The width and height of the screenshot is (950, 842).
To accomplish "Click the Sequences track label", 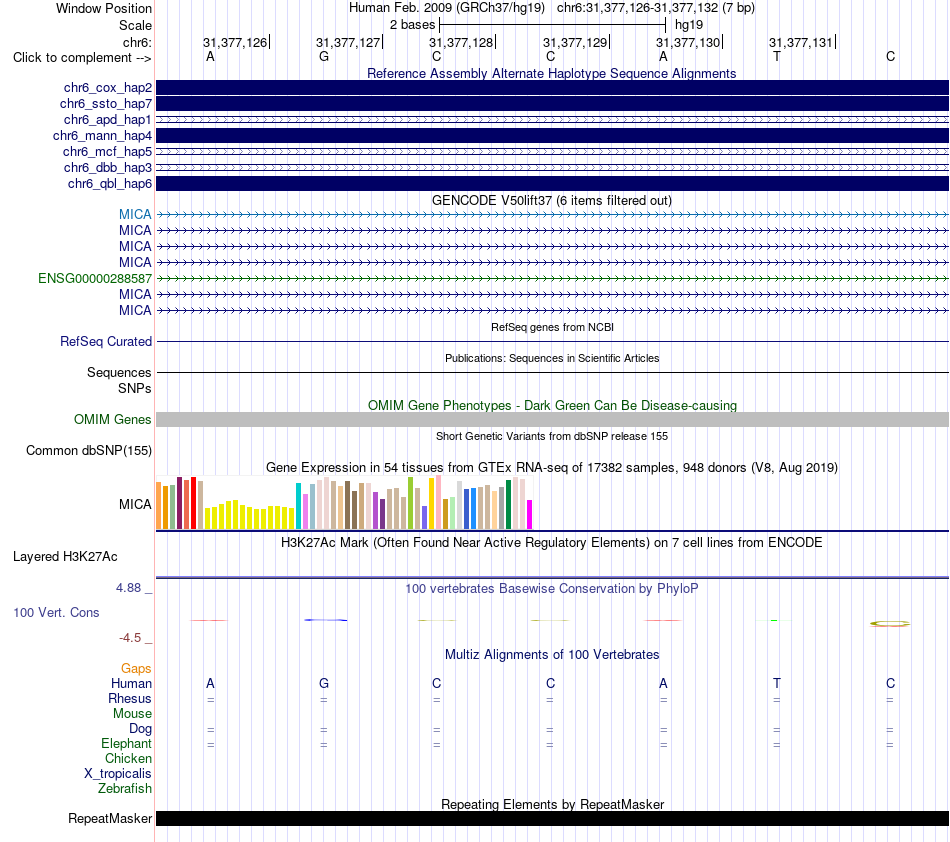I will (x=119, y=373).
